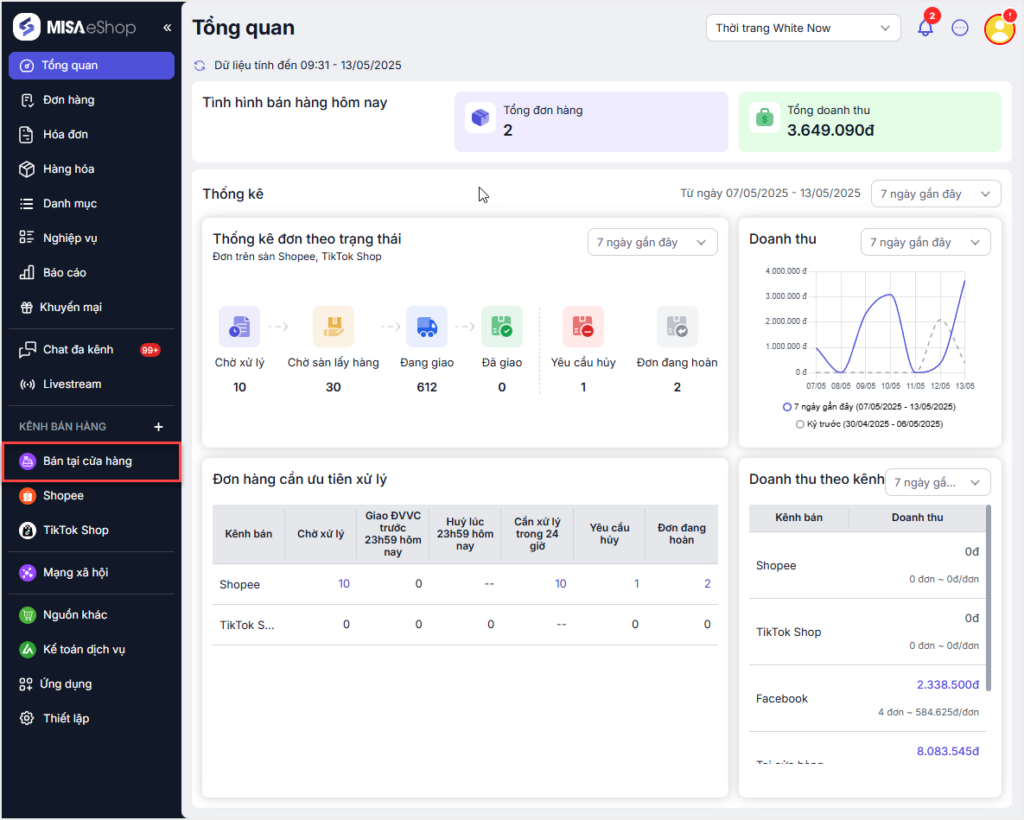Open the user avatar profile

(x=999, y=28)
